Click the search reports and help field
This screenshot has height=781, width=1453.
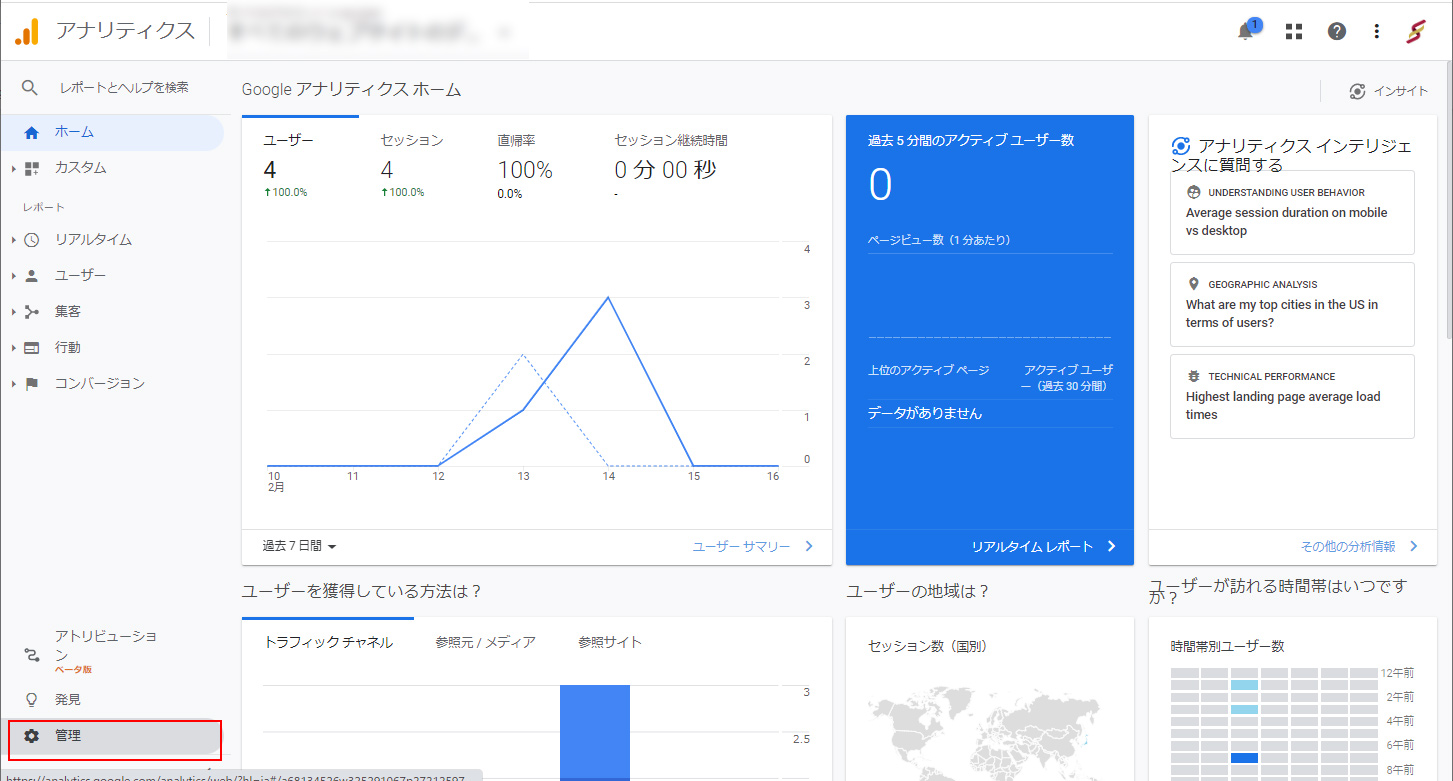[x=124, y=88]
